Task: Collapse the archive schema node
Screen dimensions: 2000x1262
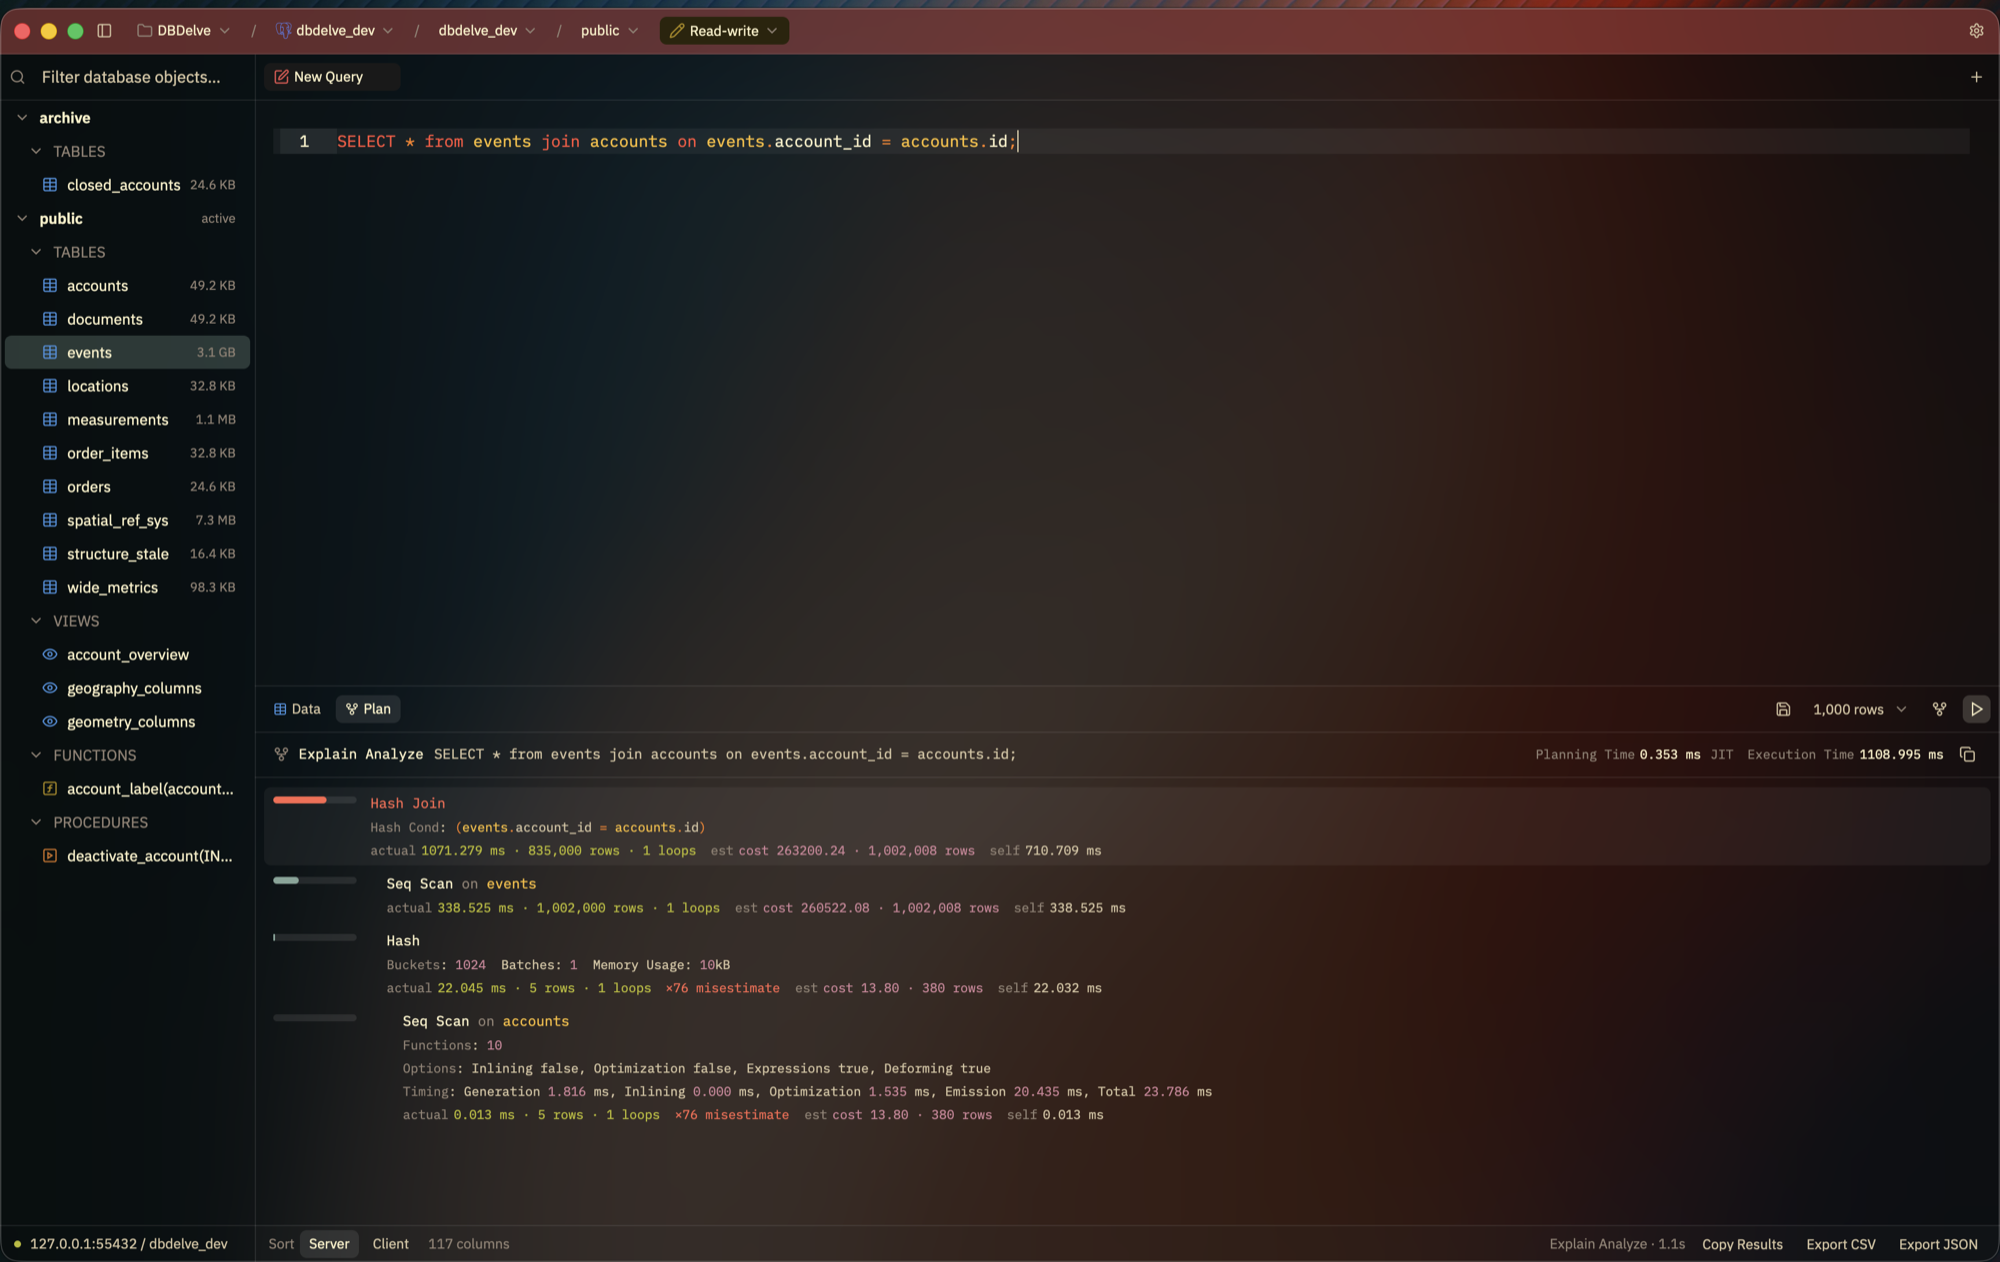Action: coord(22,117)
